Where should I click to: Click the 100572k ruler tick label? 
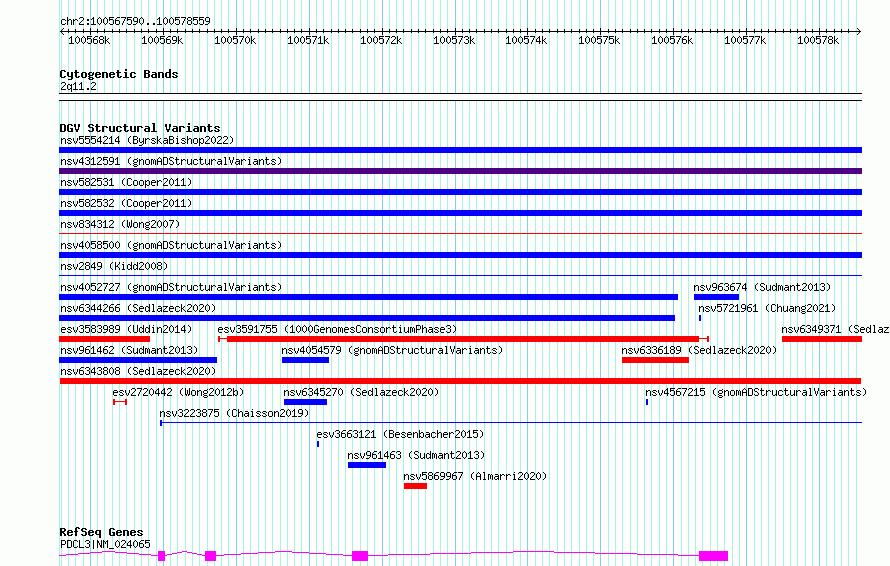tap(381, 40)
